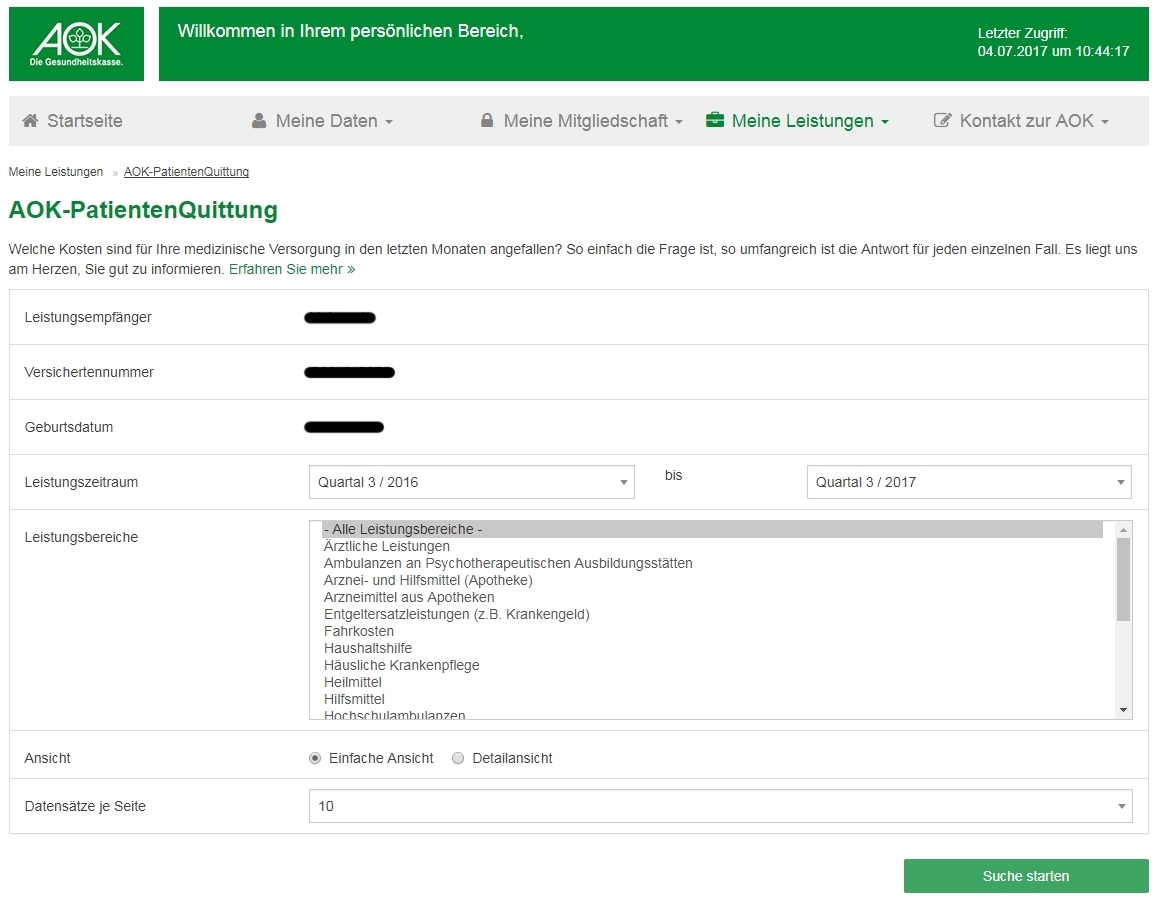Screen dimensions: 1161x902
Task: Click the person icon beside Meine Daten
Action: [x=258, y=121]
